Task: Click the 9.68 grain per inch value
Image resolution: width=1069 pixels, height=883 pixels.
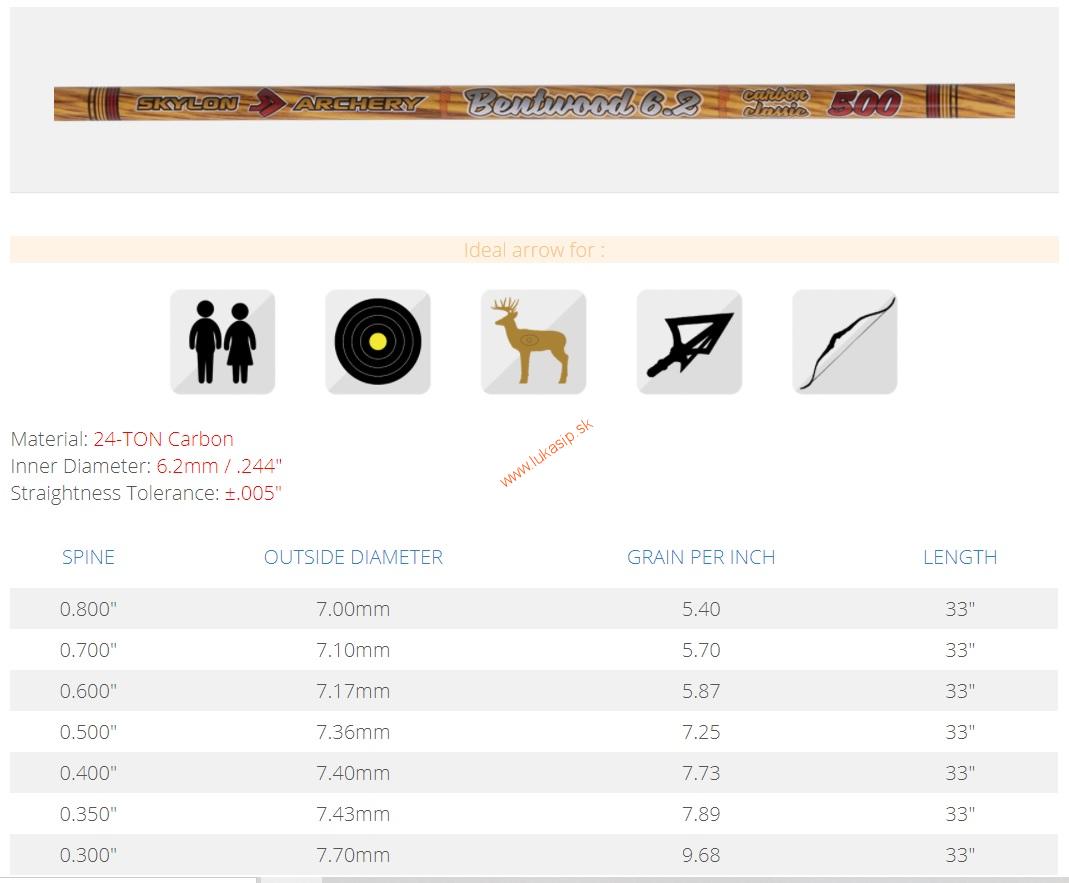Action: tap(701, 854)
